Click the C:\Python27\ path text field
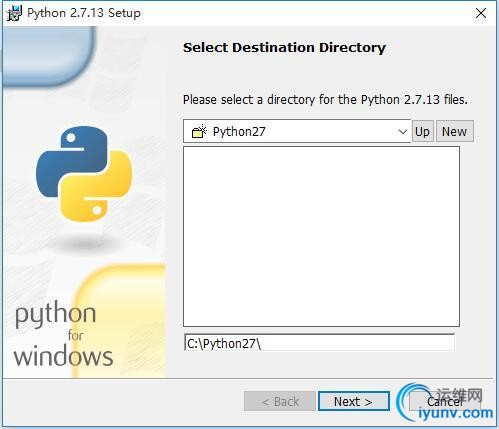The image size is (499, 429). click(319, 343)
